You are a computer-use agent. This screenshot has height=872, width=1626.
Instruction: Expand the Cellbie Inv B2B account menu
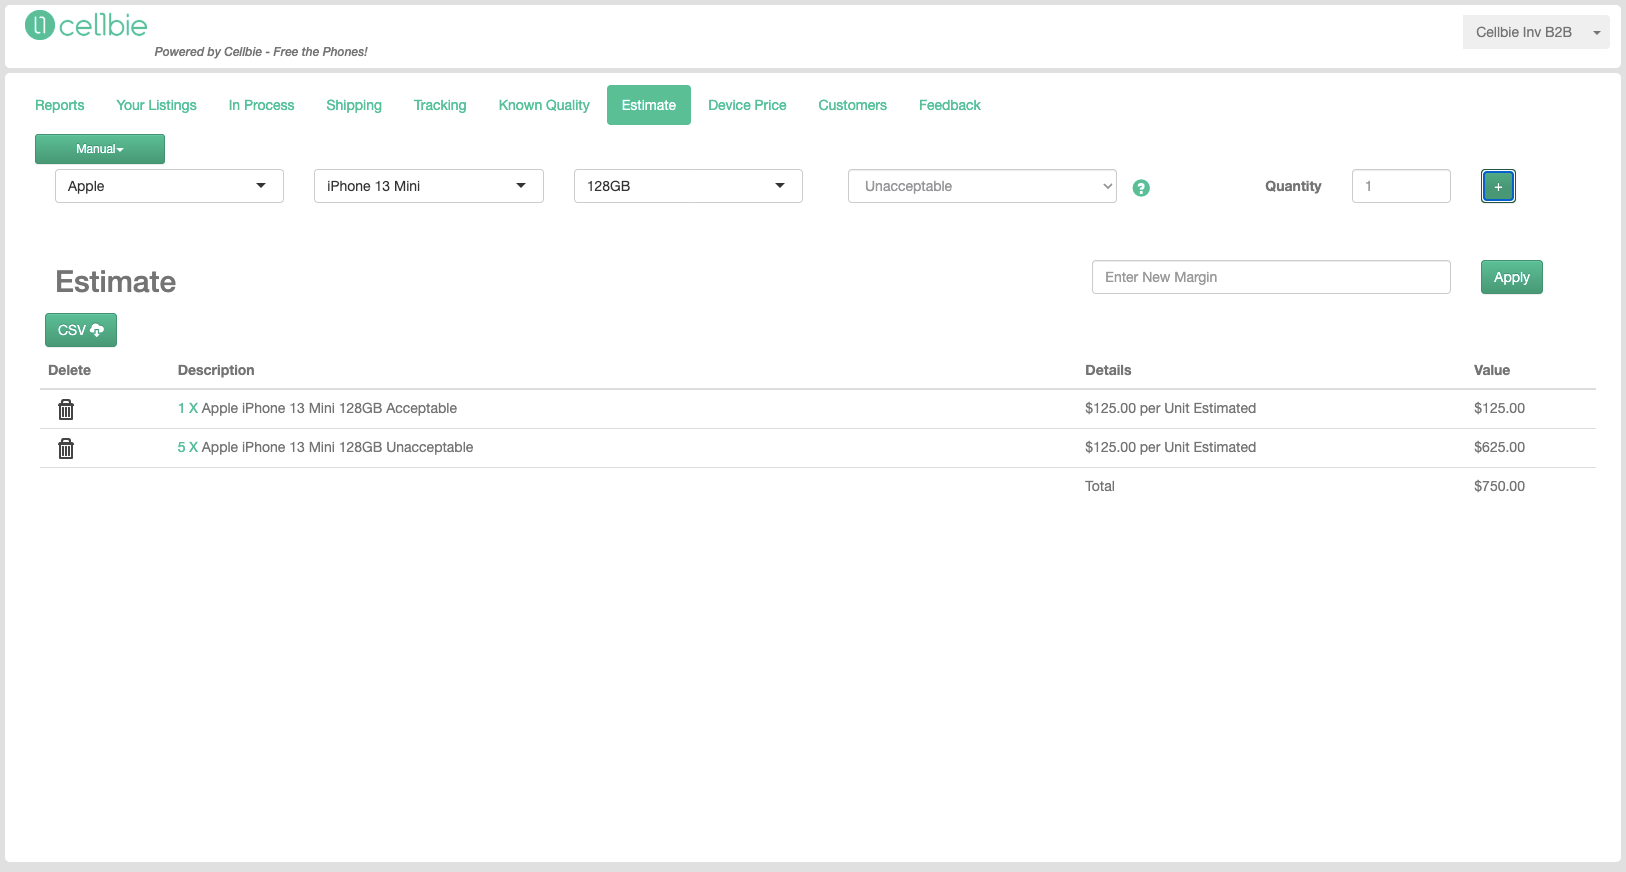click(x=1536, y=32)
